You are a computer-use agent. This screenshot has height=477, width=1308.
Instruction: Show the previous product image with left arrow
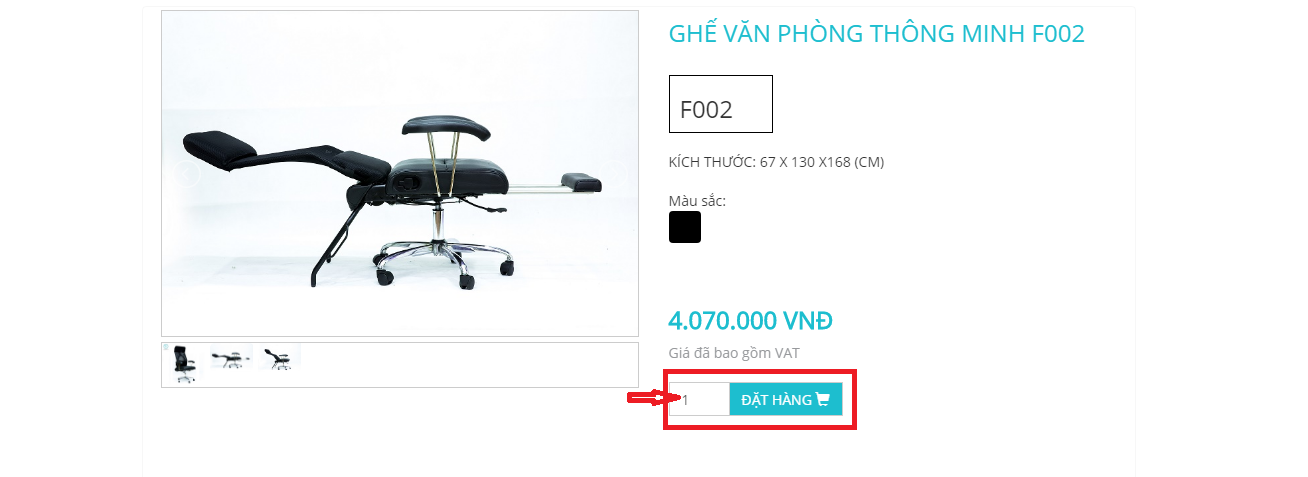tap(187, 174)
